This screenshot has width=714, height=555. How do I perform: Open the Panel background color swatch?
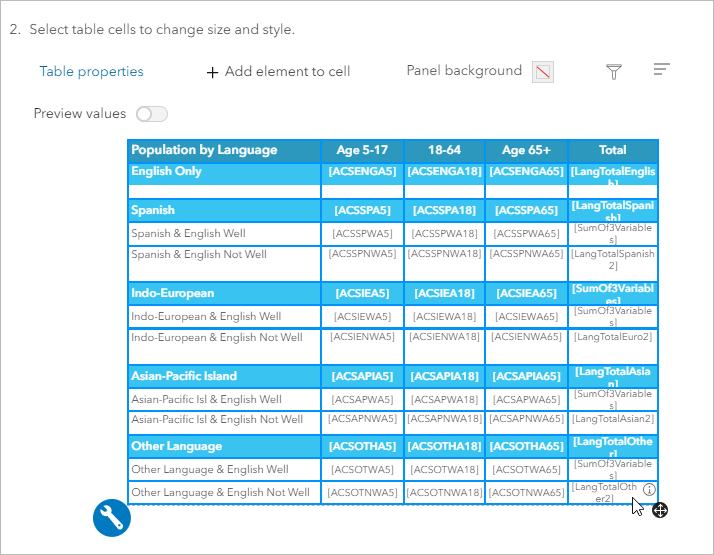point(543,72)
